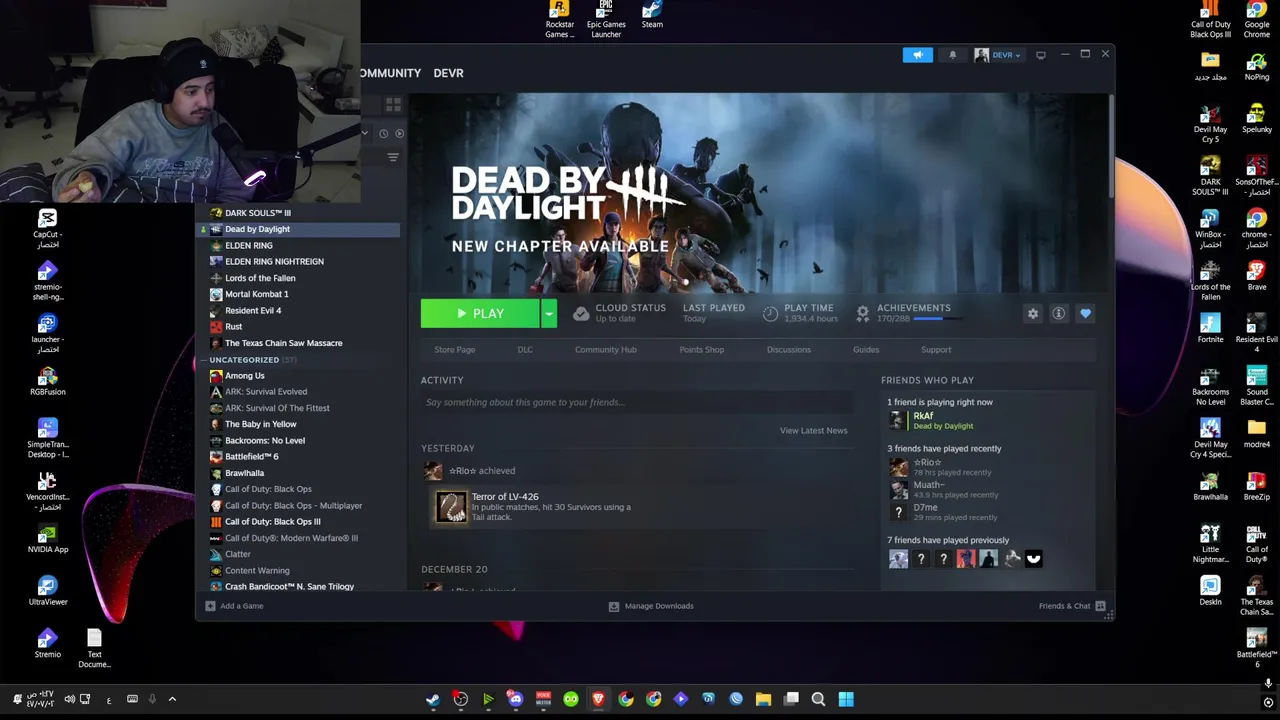Click View Latest News link
The height and width of the screenshot is (720, 1280).
pyautogui.click(x=813, y=431)
